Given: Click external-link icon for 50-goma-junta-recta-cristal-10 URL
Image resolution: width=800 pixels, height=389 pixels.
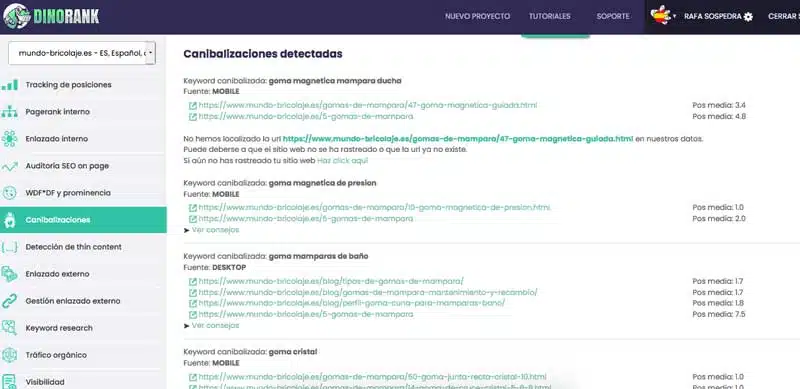Looking at the screenshot, I should (192, 377).
